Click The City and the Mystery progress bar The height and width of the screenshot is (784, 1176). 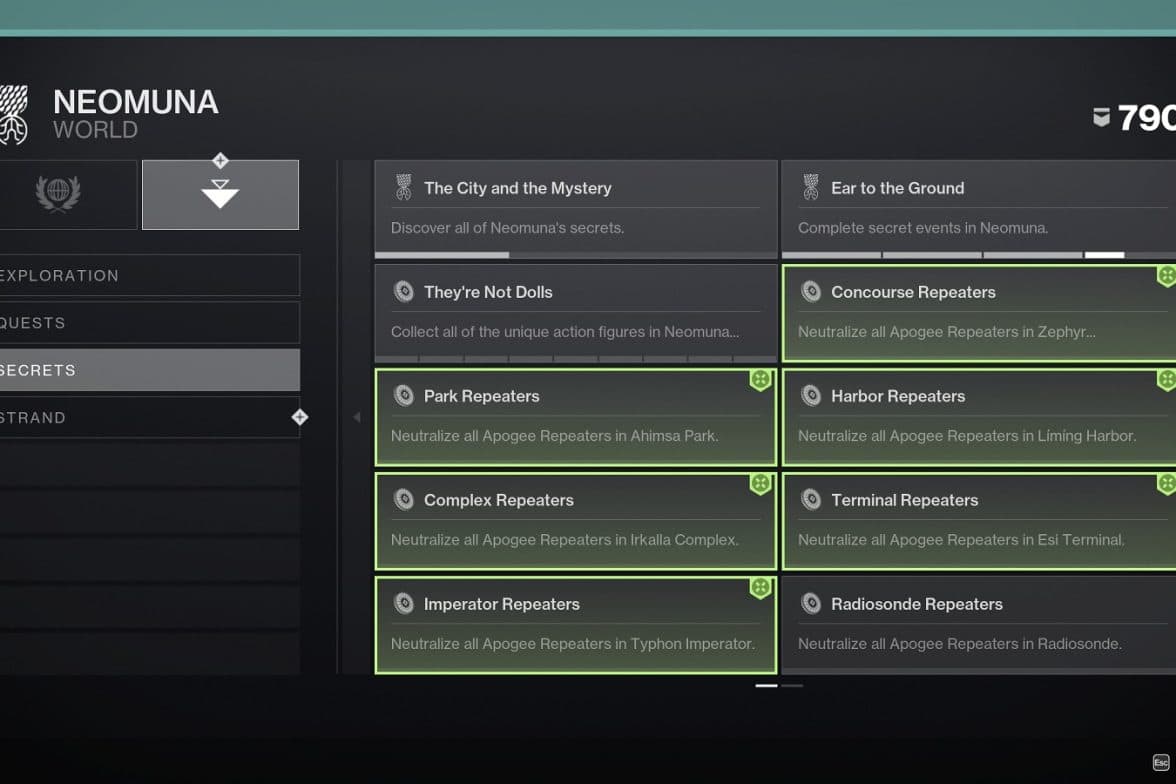click(576, 255)
